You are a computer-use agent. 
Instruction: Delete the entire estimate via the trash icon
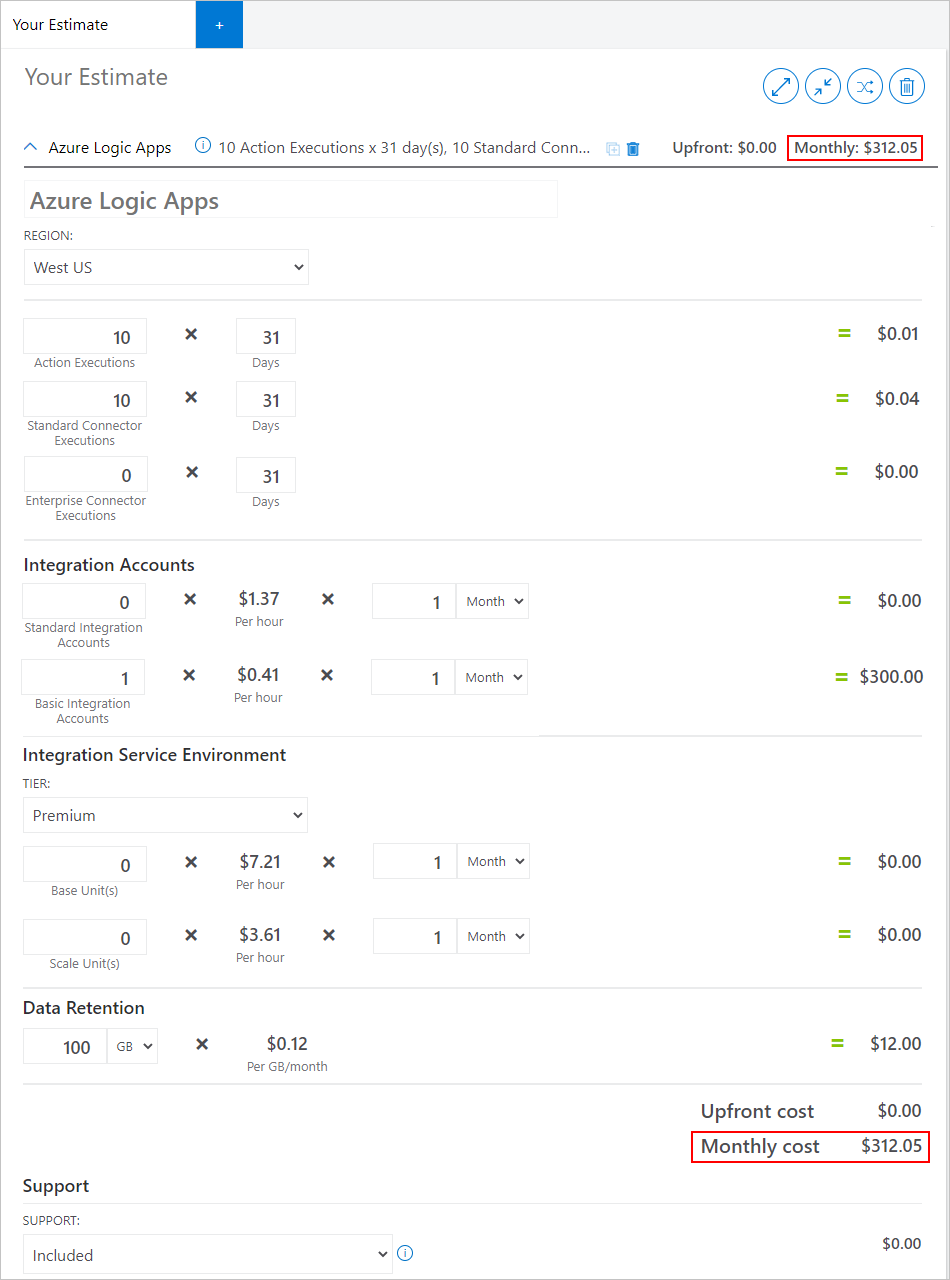pyautogui.click(x=907, y=86)
